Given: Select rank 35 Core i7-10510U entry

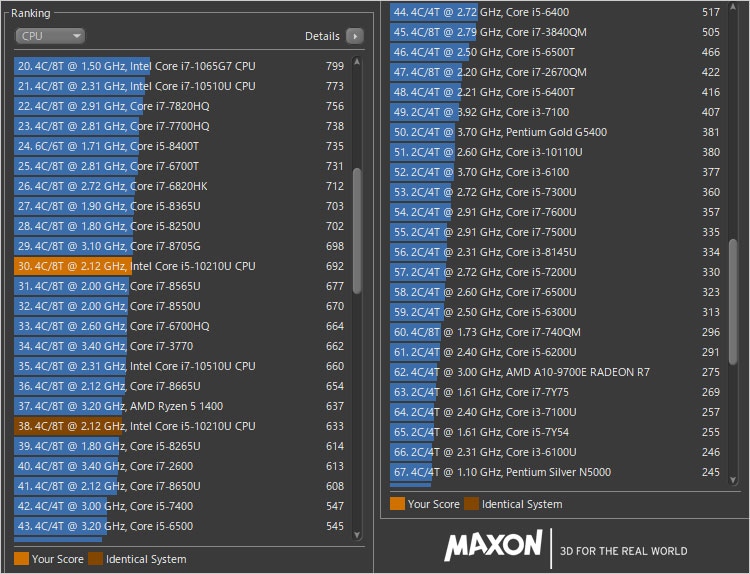Looking at the screenshot, I should click(x=179, y=366).
